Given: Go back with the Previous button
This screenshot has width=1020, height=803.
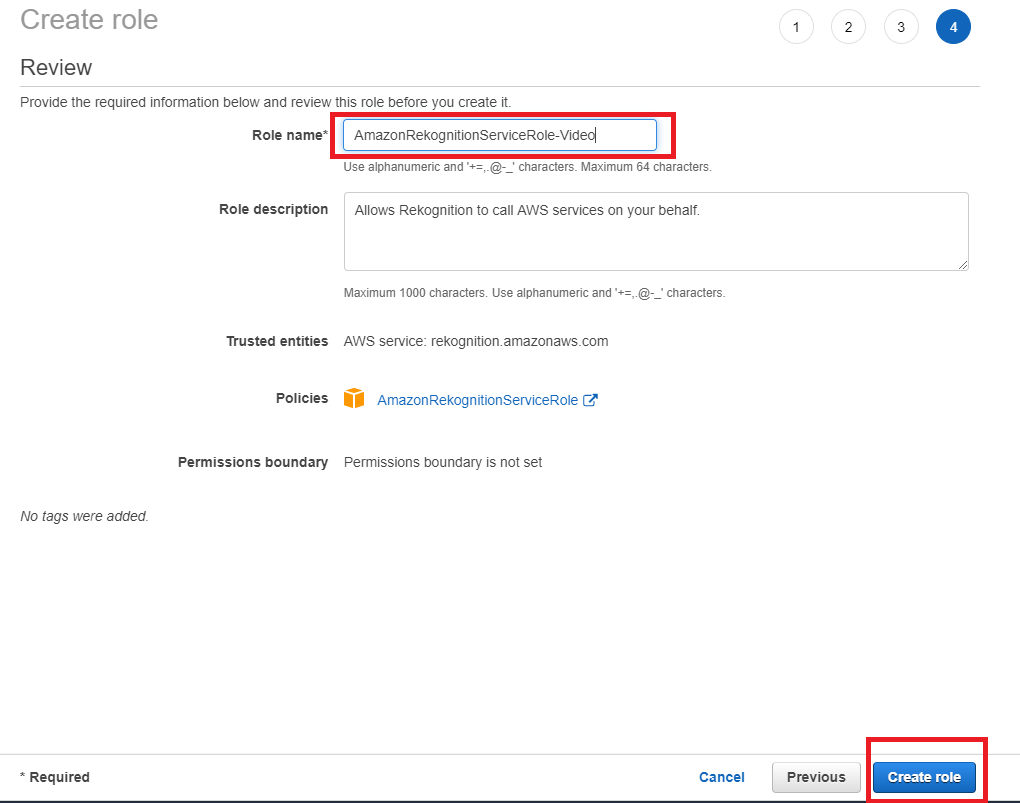Looking at the screenshot, I should coord(815,777).
